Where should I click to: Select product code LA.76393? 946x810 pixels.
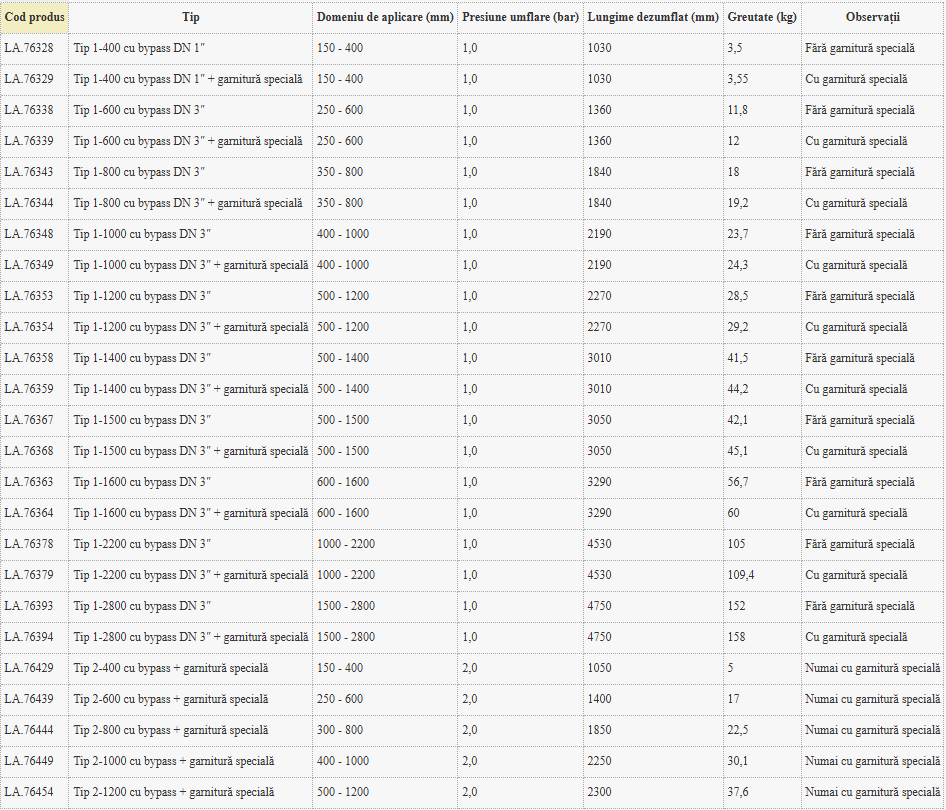point(29,606)
